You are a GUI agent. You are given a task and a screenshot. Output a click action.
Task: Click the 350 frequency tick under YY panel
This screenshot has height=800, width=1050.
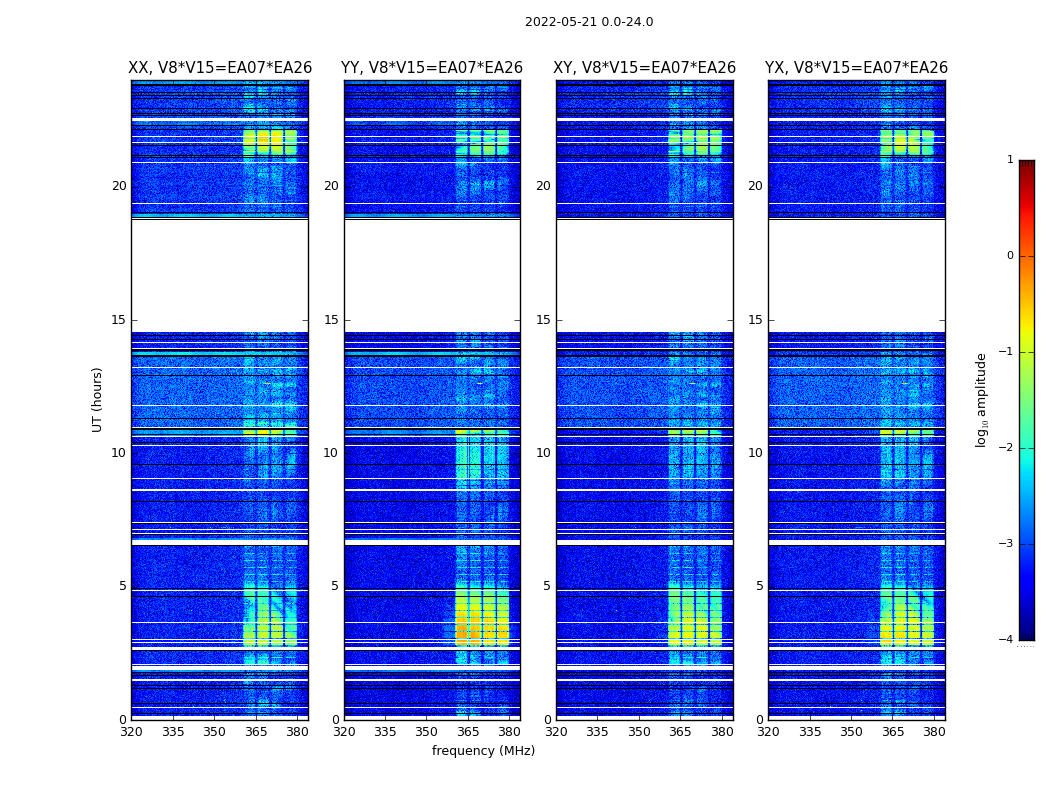pyautogui.click(x=426, y=732)
